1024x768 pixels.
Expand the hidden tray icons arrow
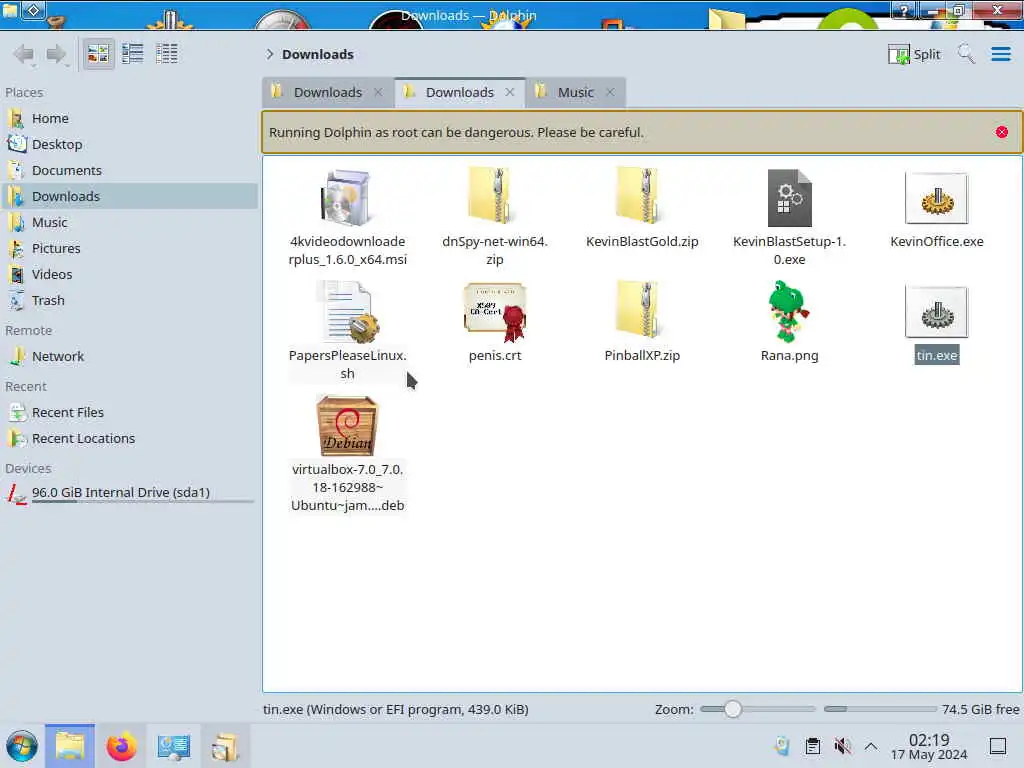[871, 746]
